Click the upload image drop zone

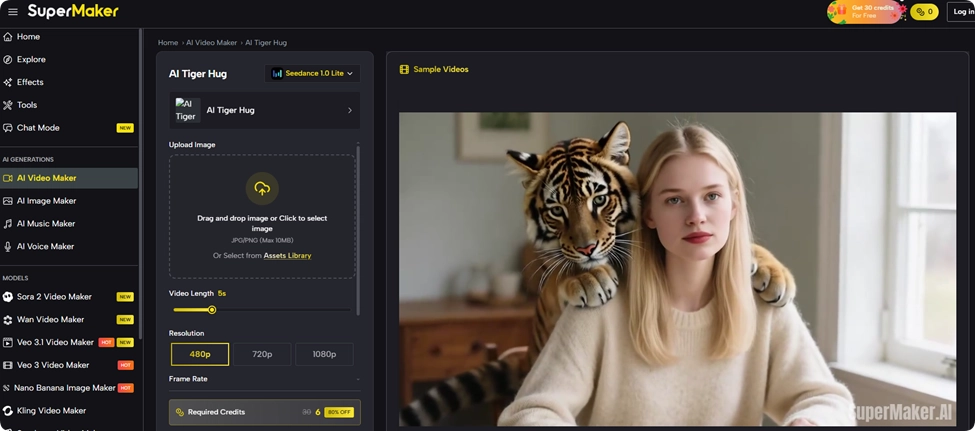pyautogui.click(x=262, y=216)
